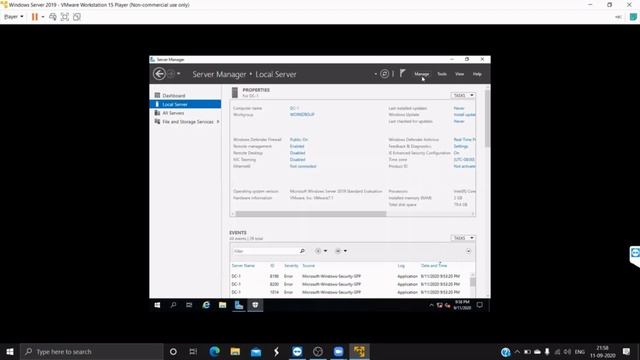Toggle VMware Unity mode
The image size is (640, 360).
[x=77, y=17]
